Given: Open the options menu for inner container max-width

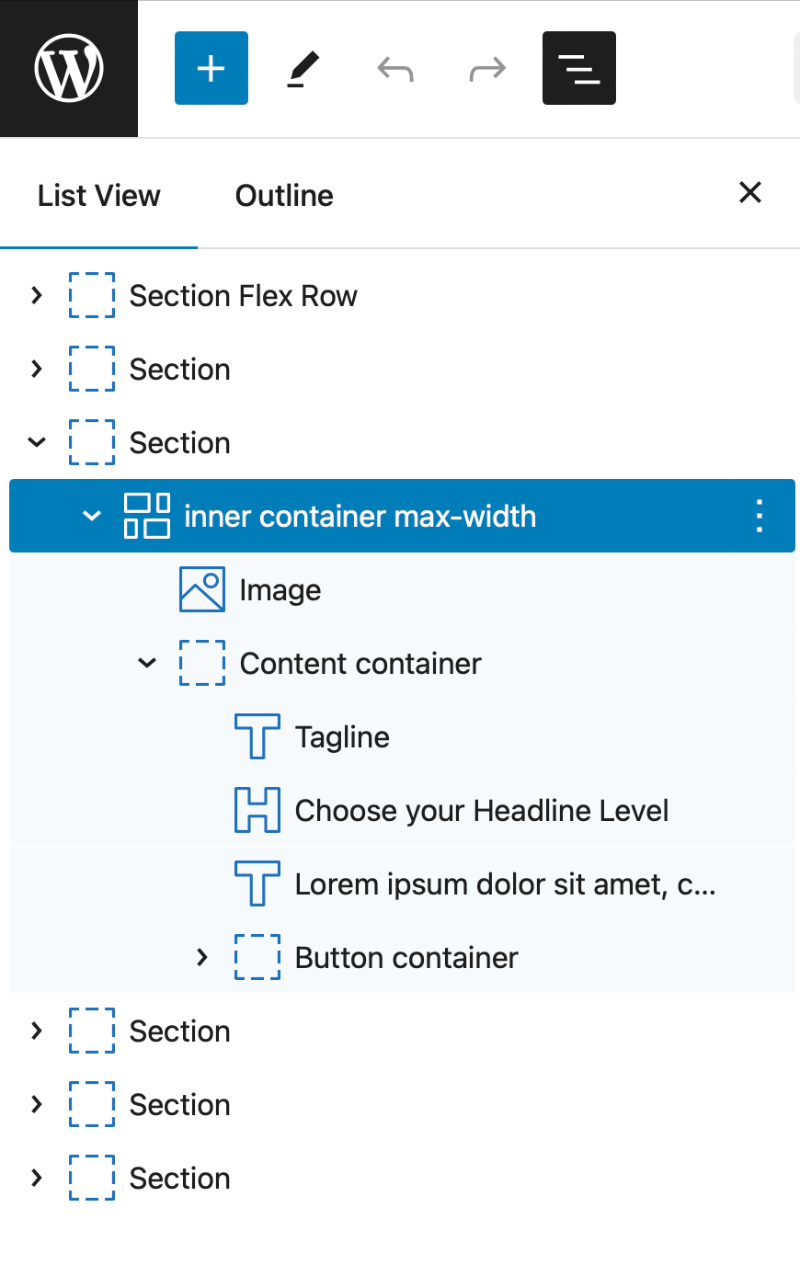Looking at the screenshot, I should coord(759,516).
